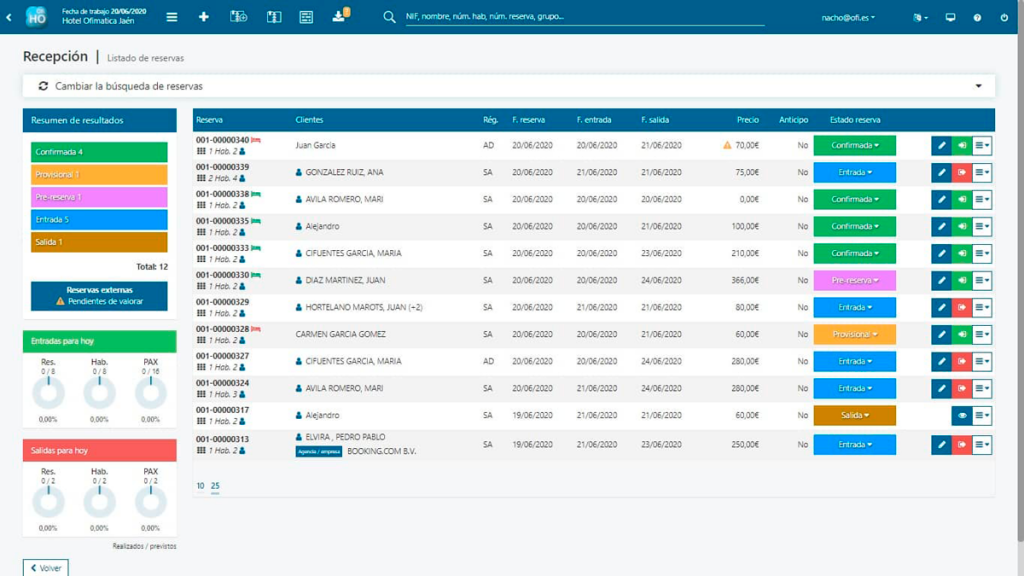Open the hamburger menu in top bar

[172, 17]
